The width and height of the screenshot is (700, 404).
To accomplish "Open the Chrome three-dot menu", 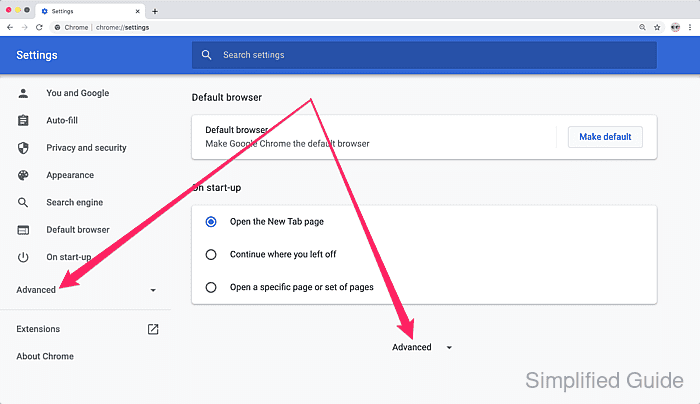I will coord(690,27).
